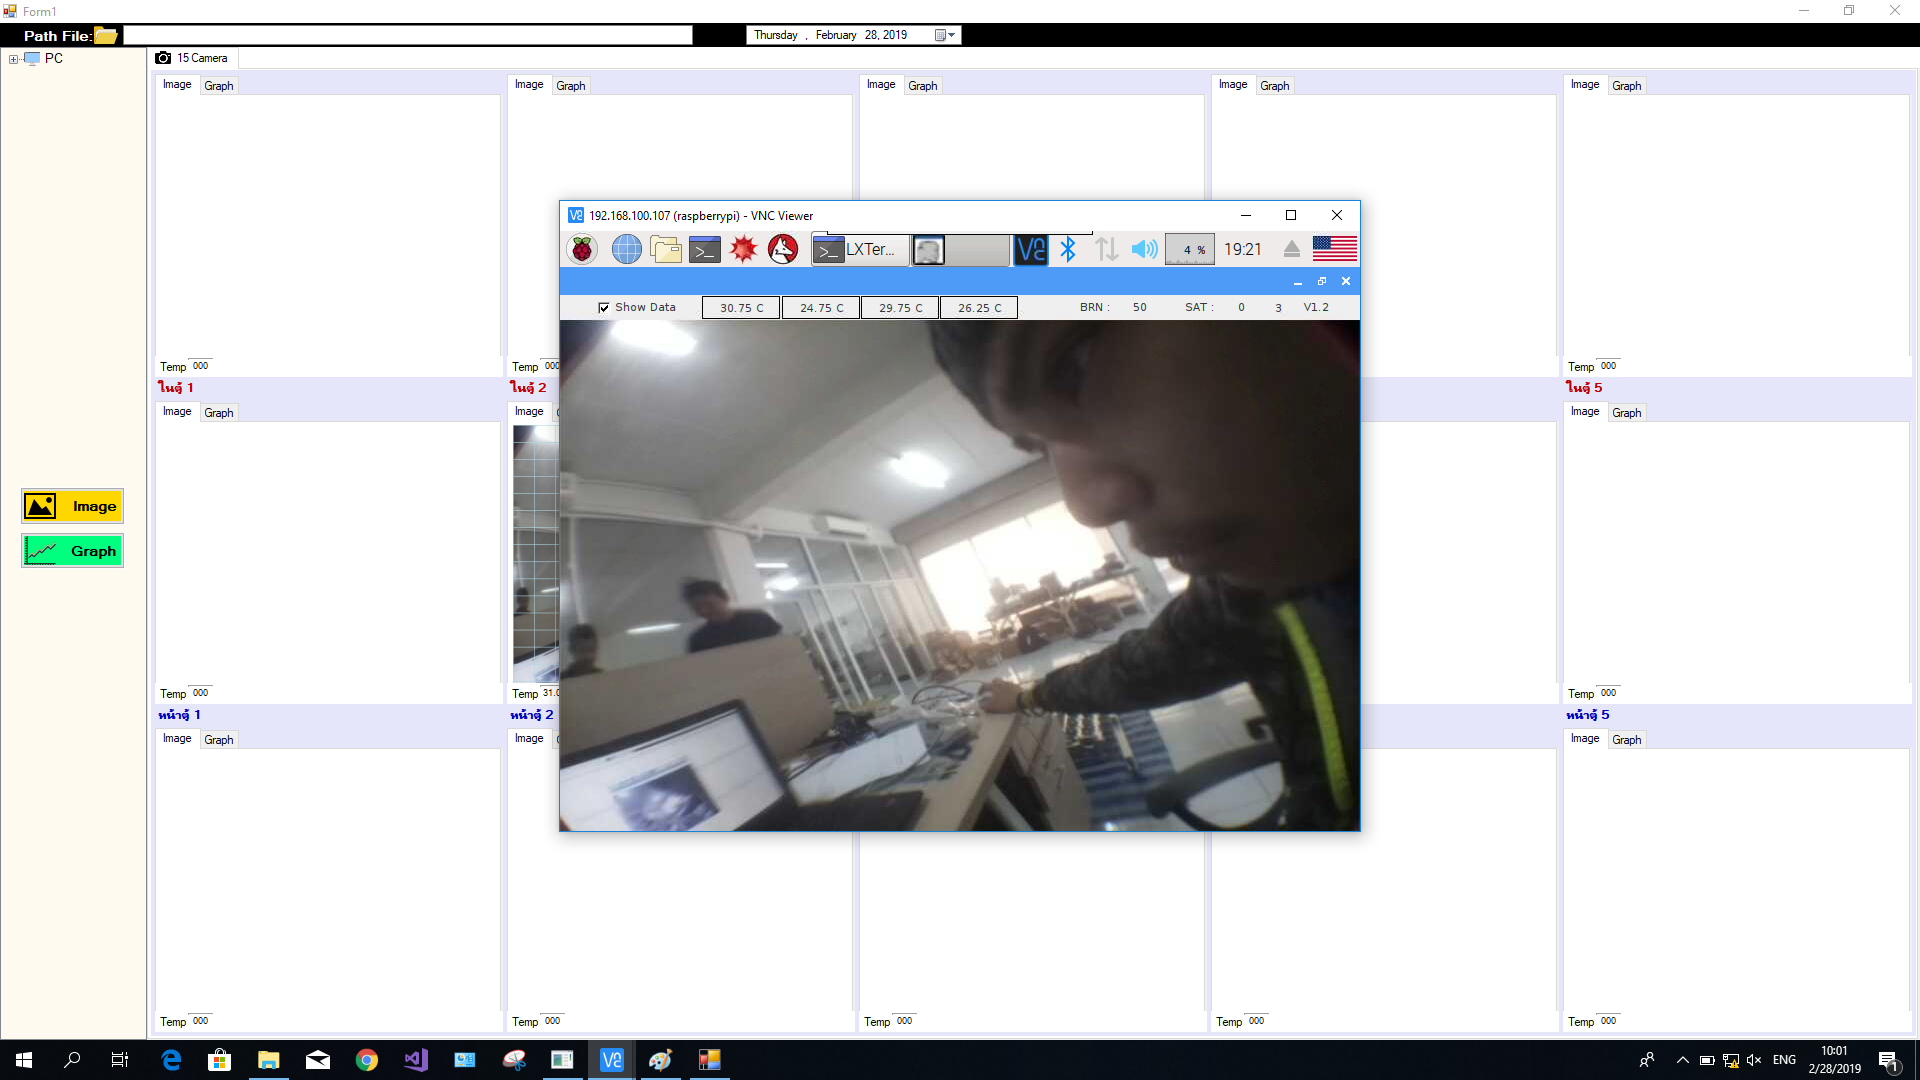
Task: Open the date picker calendar dropdown
Action: [946, 35]
